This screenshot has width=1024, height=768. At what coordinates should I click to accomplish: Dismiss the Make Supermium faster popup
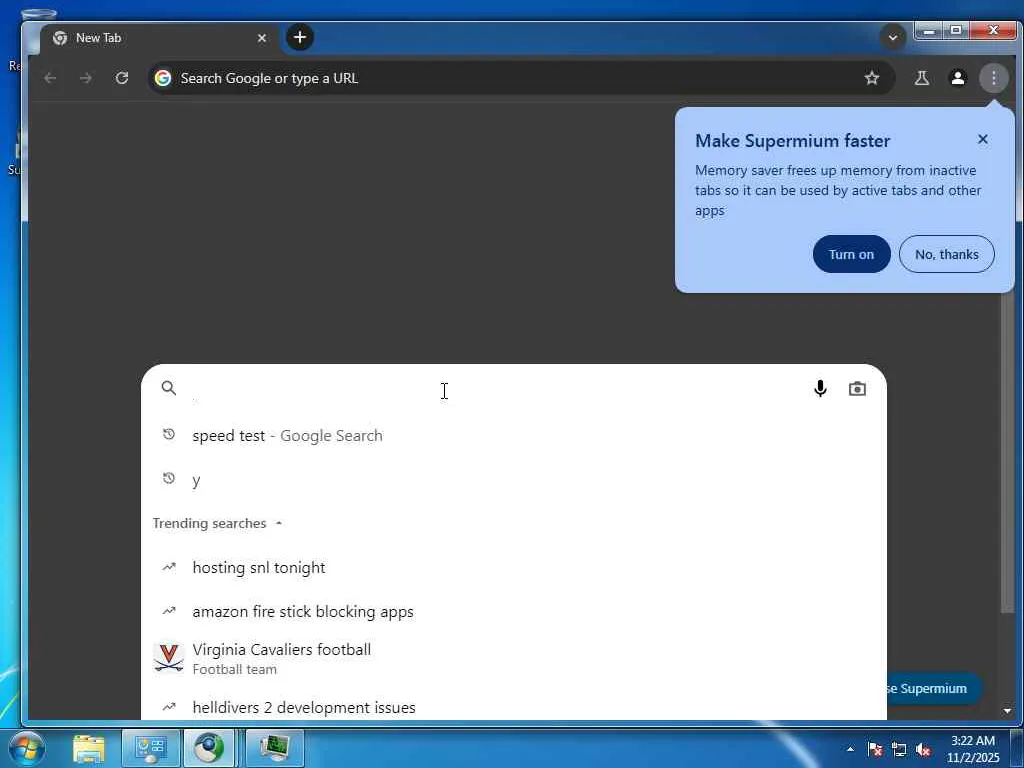[x=983, y=139]
